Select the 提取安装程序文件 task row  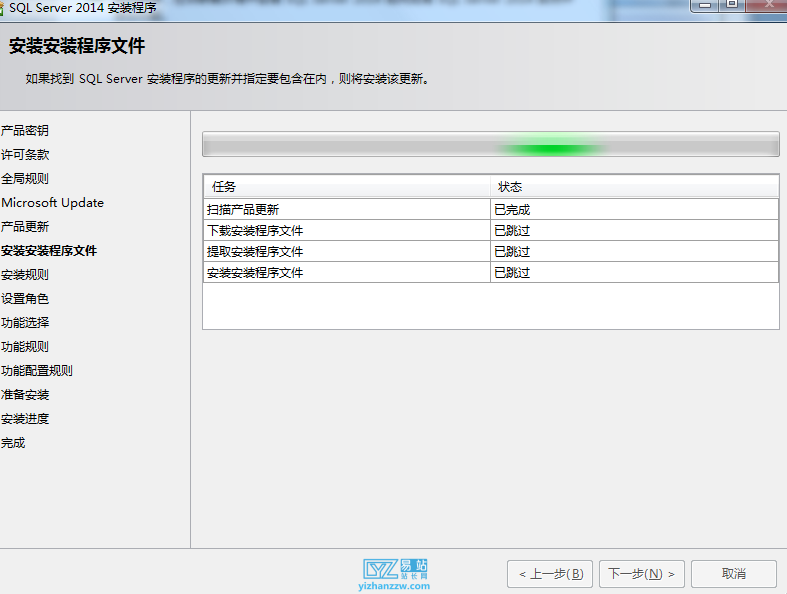click(491, 252)
